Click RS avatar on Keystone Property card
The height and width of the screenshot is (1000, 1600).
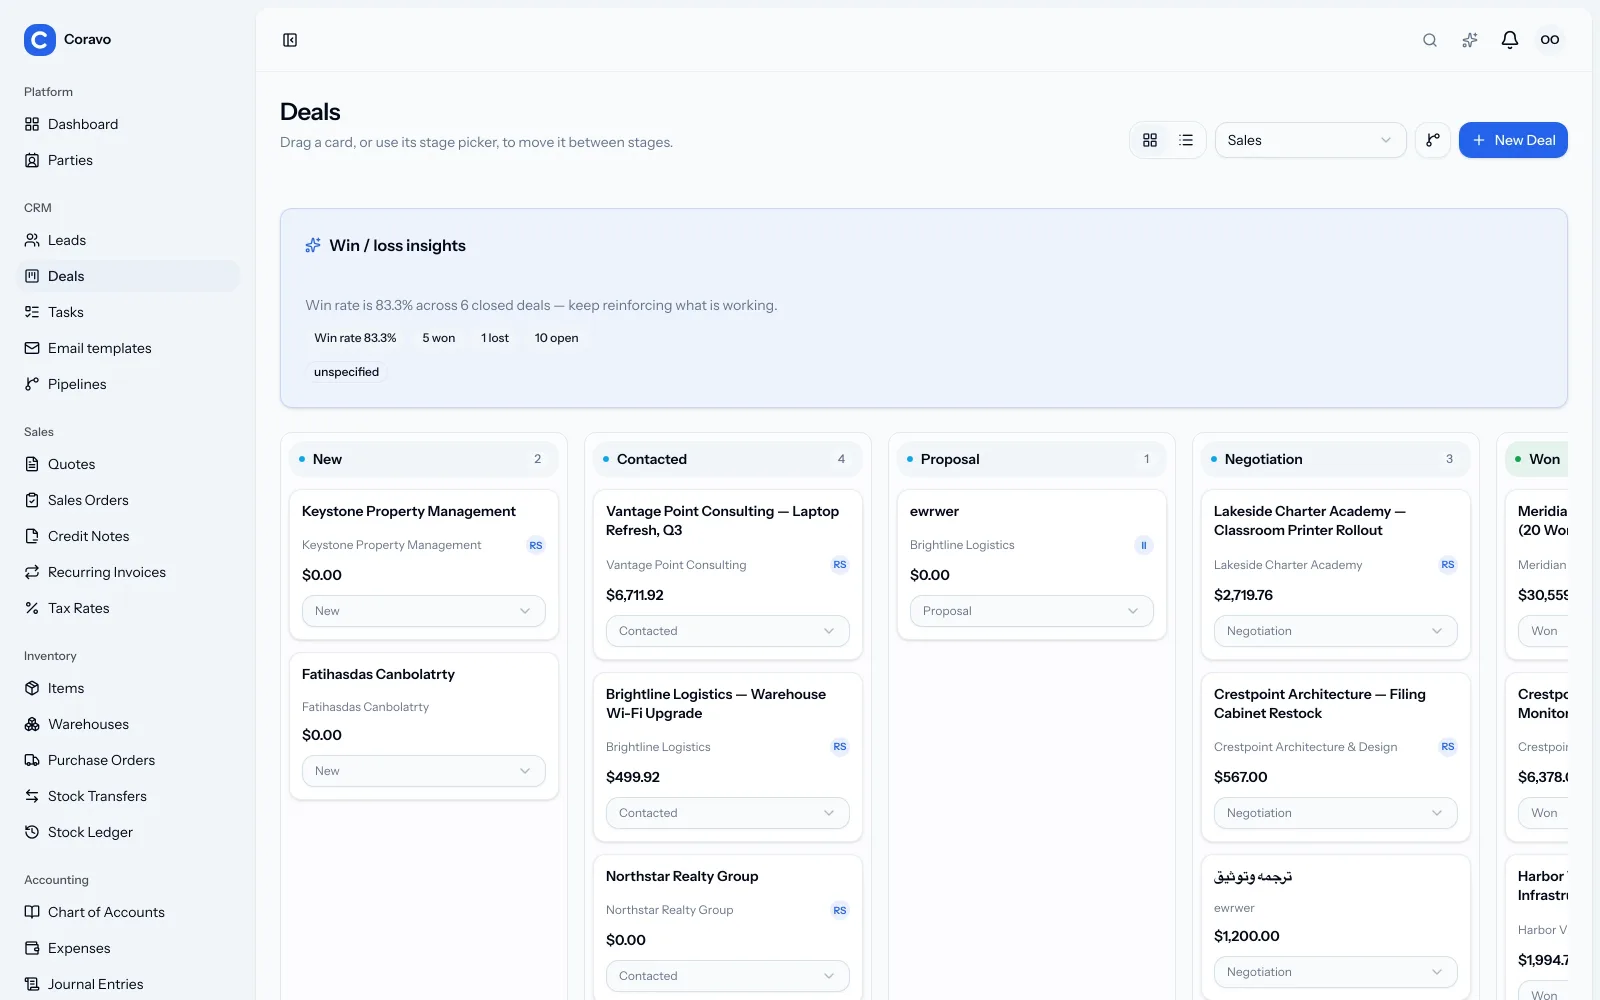pyautogui.click(x=536, y=545)
